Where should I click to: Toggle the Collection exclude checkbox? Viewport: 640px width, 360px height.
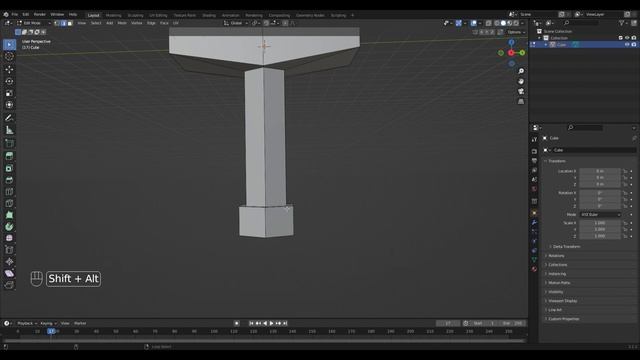[620, 38]
